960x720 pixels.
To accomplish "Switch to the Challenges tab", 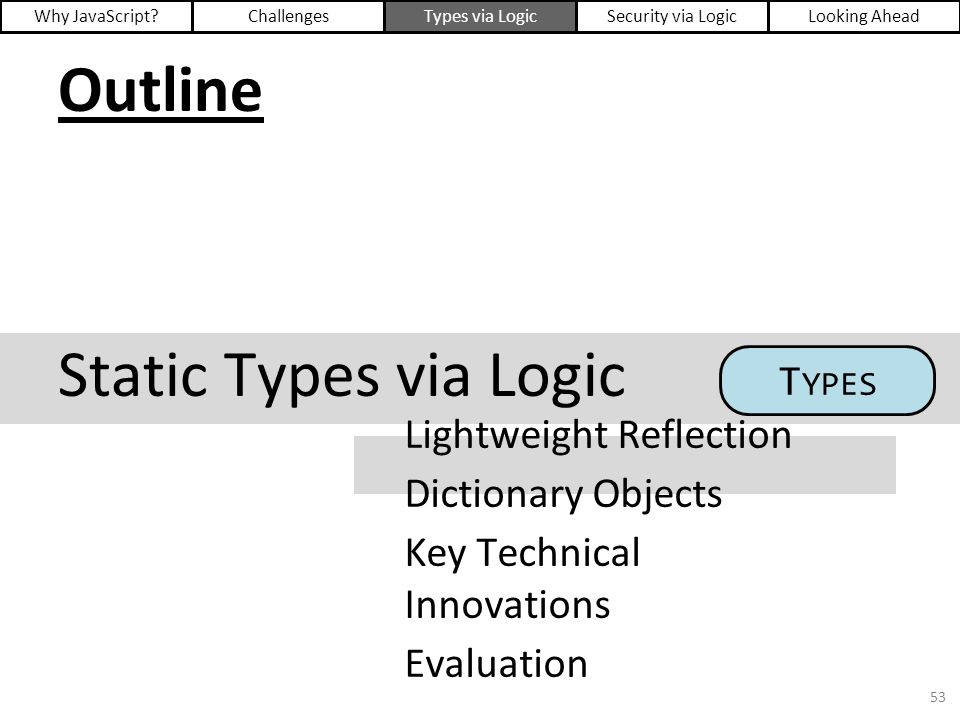I will (288, 16).
